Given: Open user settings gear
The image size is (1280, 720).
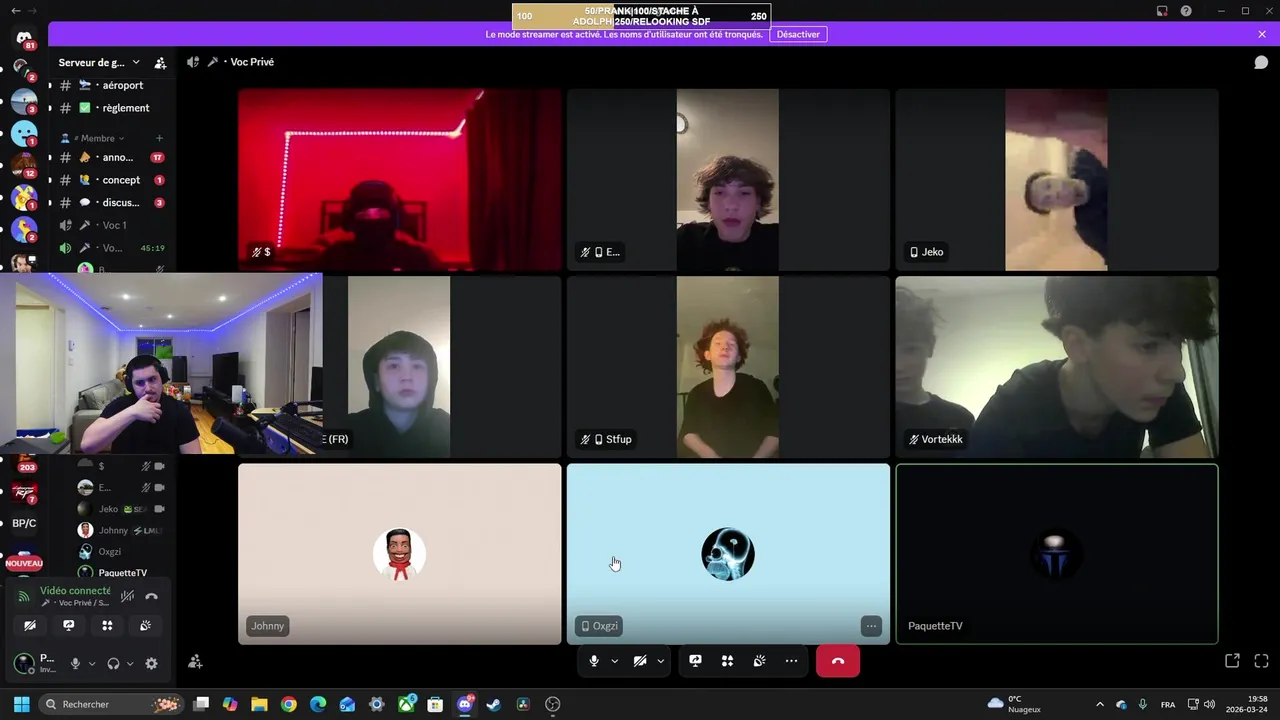Looking at the screenshot, I should coord(151,663).
